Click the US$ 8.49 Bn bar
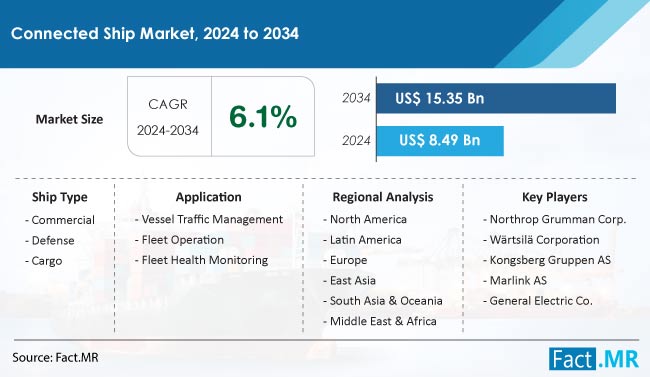 coord(440,141)
